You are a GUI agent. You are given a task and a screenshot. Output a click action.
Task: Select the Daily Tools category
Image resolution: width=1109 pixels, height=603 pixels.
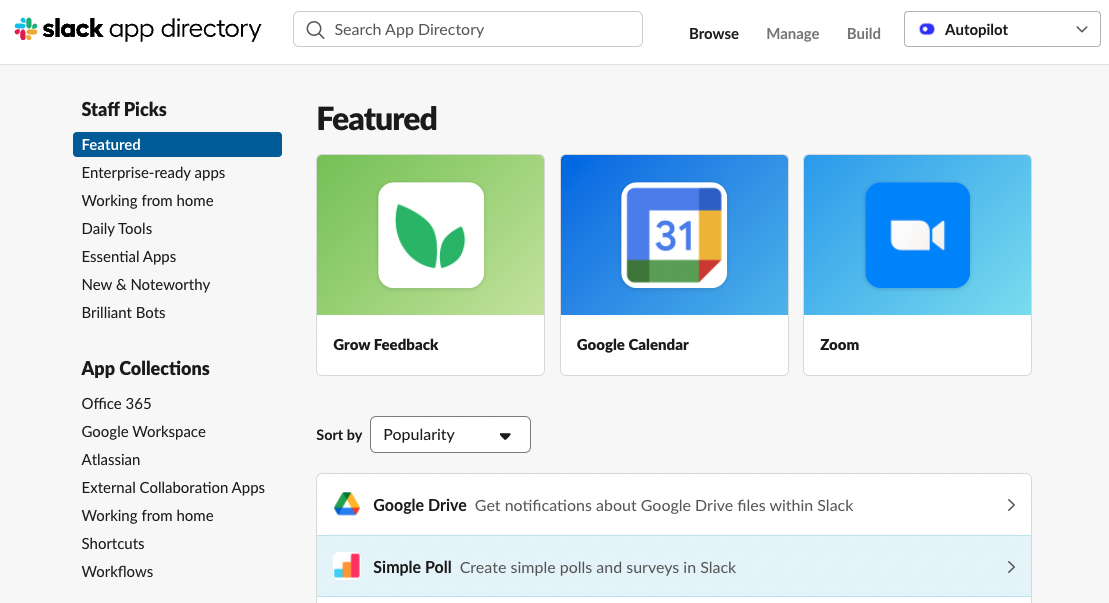(117, 228)
